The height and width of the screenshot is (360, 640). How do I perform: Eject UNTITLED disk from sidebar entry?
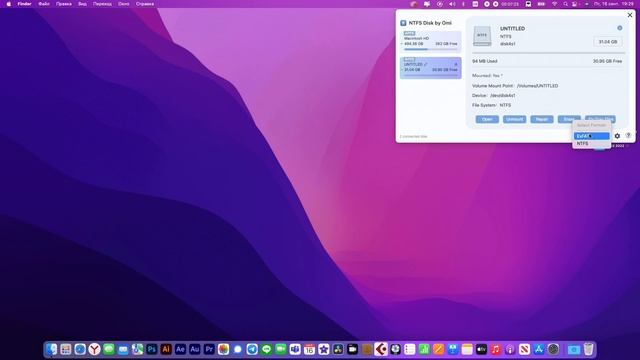[x=456, y=64]
